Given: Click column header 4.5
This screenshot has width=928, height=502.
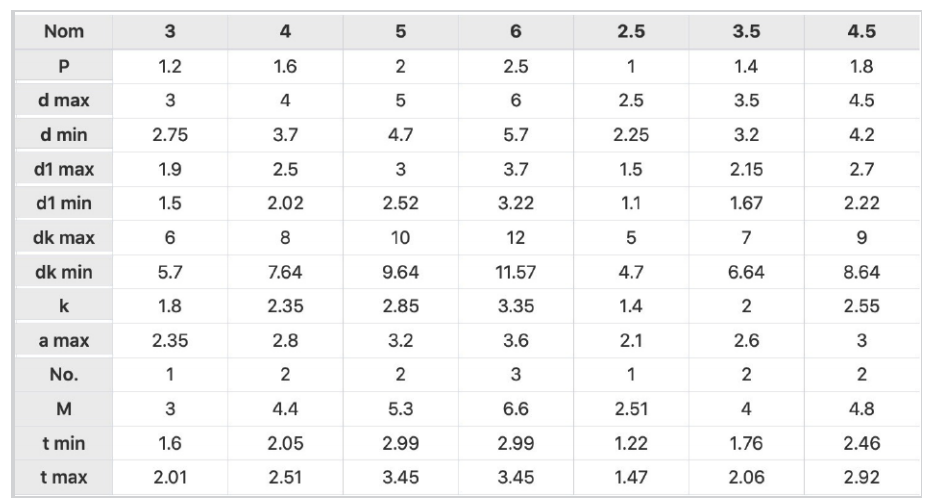Looking at the screenshot, I should 862,31.
